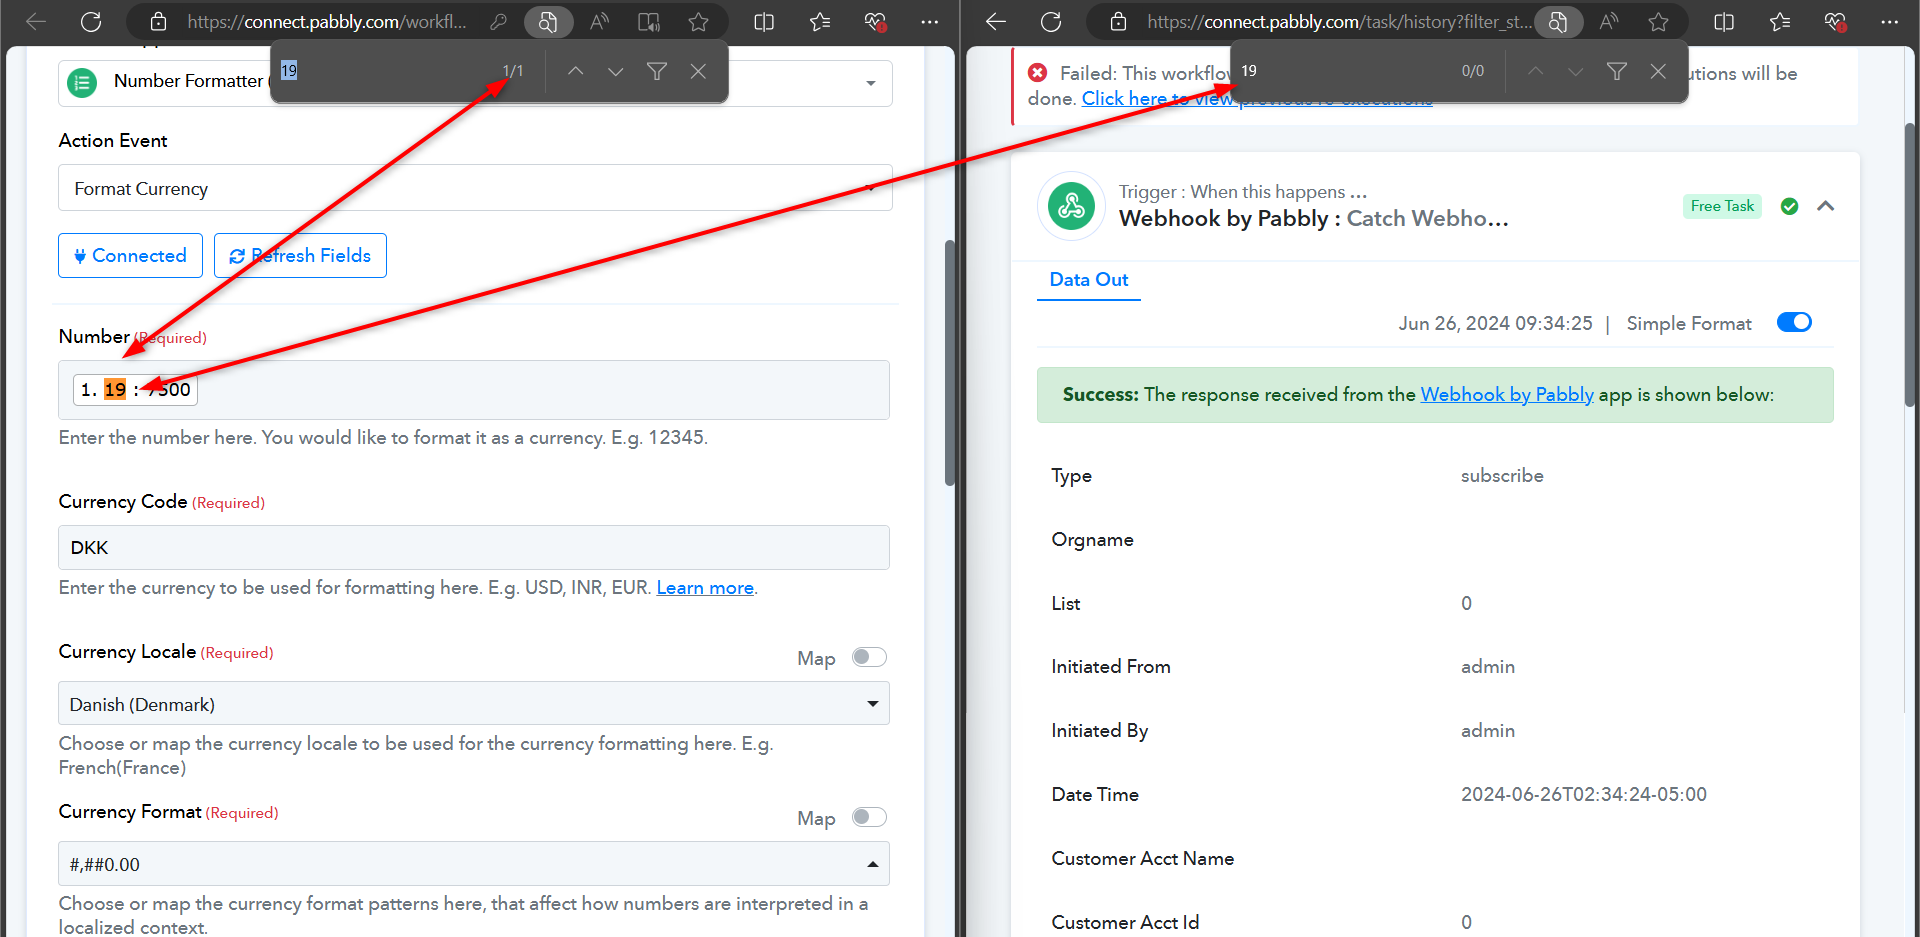Click the green success check icon

click(1790, 206)
